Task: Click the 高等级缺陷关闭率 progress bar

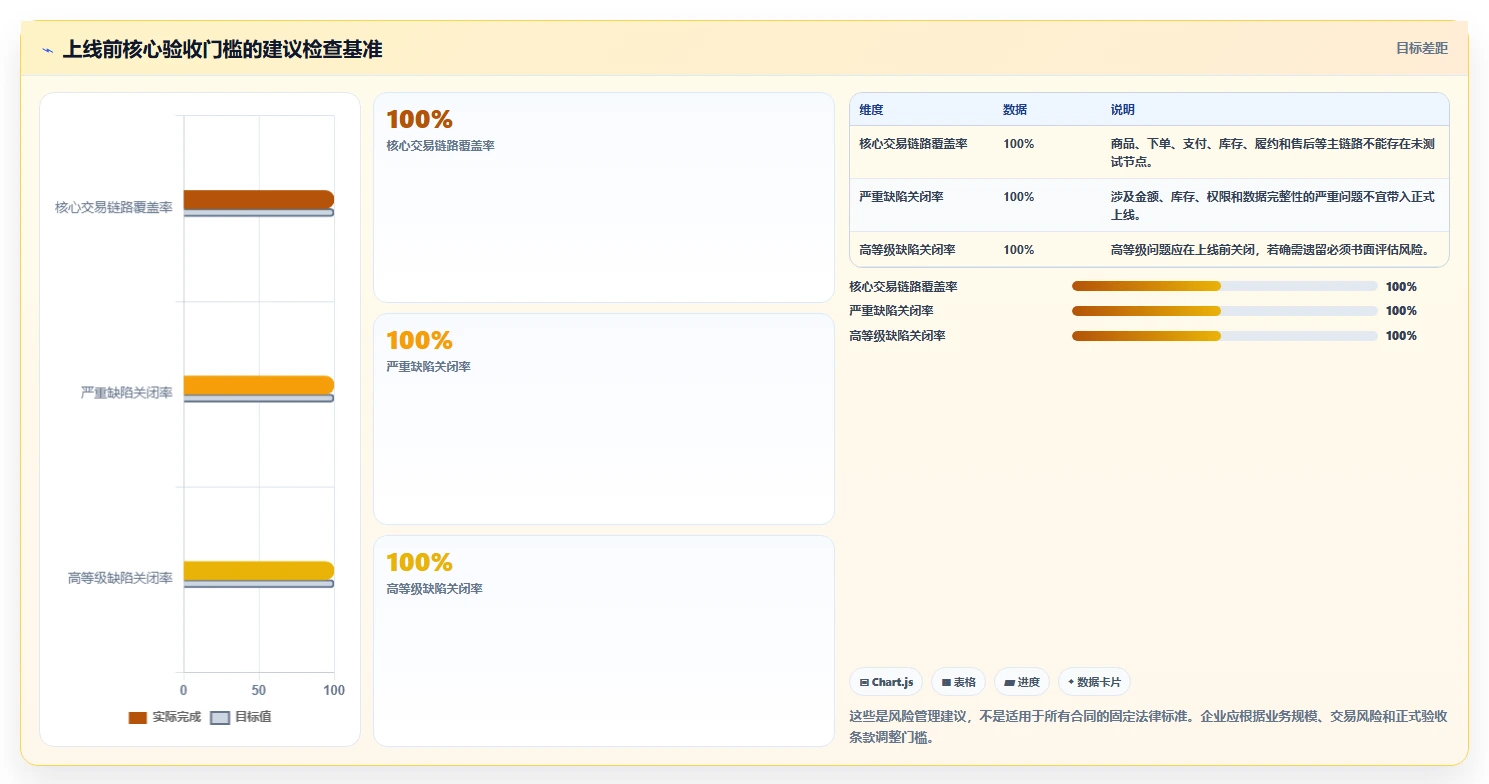Action: (x=1224, y=336)
